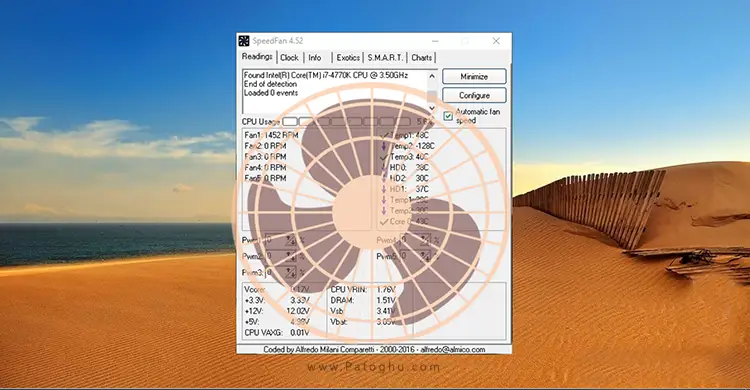Select log line 'Found Intel(R) Core(TM) i7-4770K CPU'
750x390 pixels.
[326, 75]
